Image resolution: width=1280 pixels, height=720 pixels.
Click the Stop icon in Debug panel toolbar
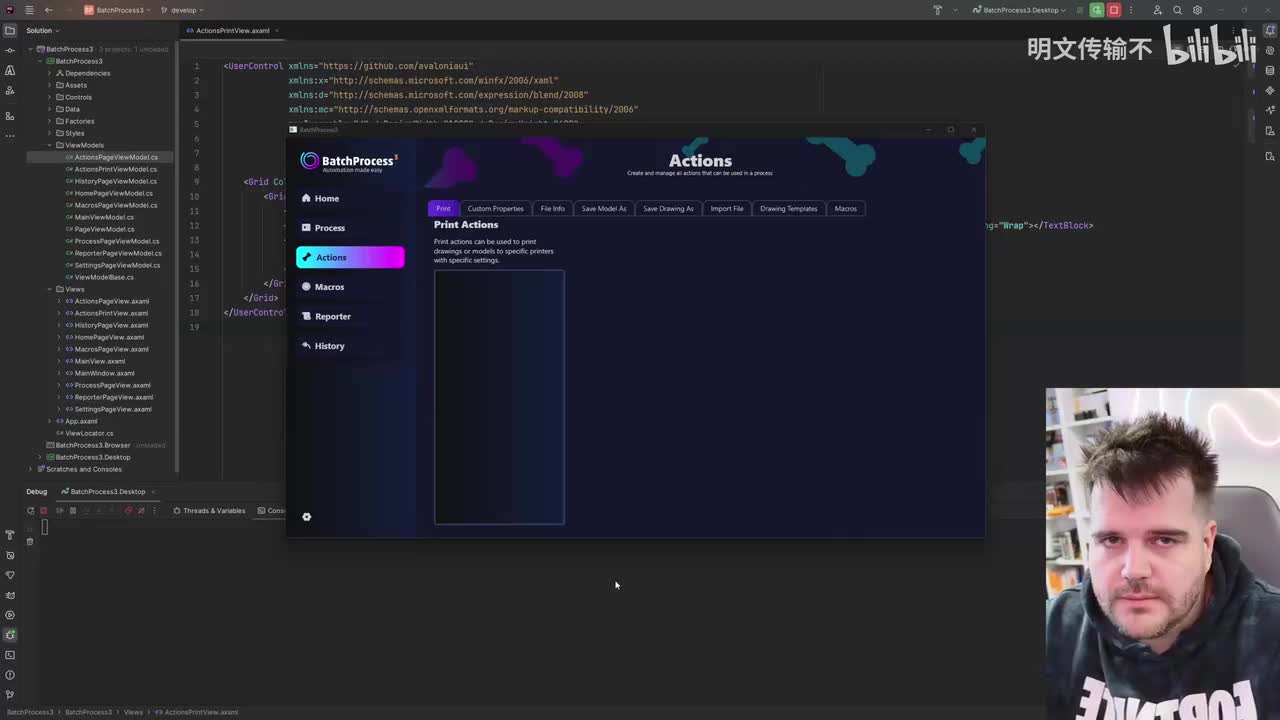pos(43,511)
